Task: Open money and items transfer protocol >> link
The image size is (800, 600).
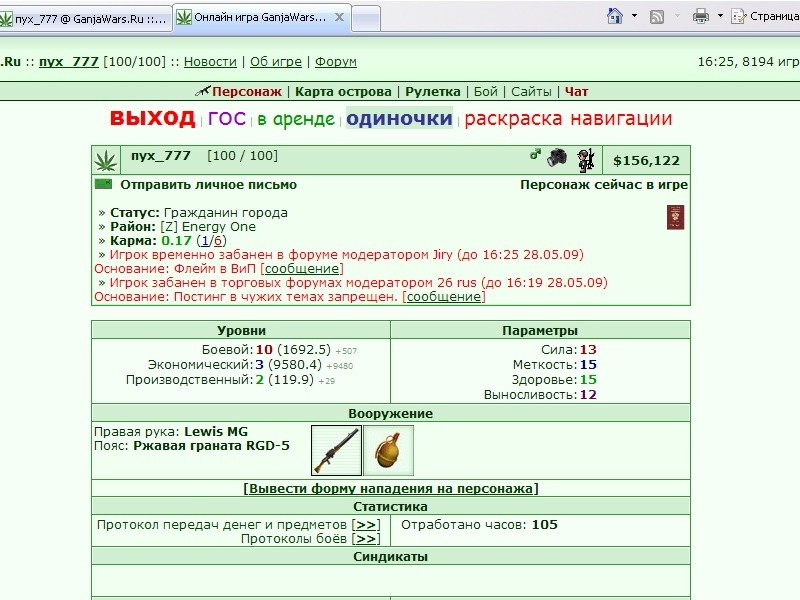Action: (366, 525)
